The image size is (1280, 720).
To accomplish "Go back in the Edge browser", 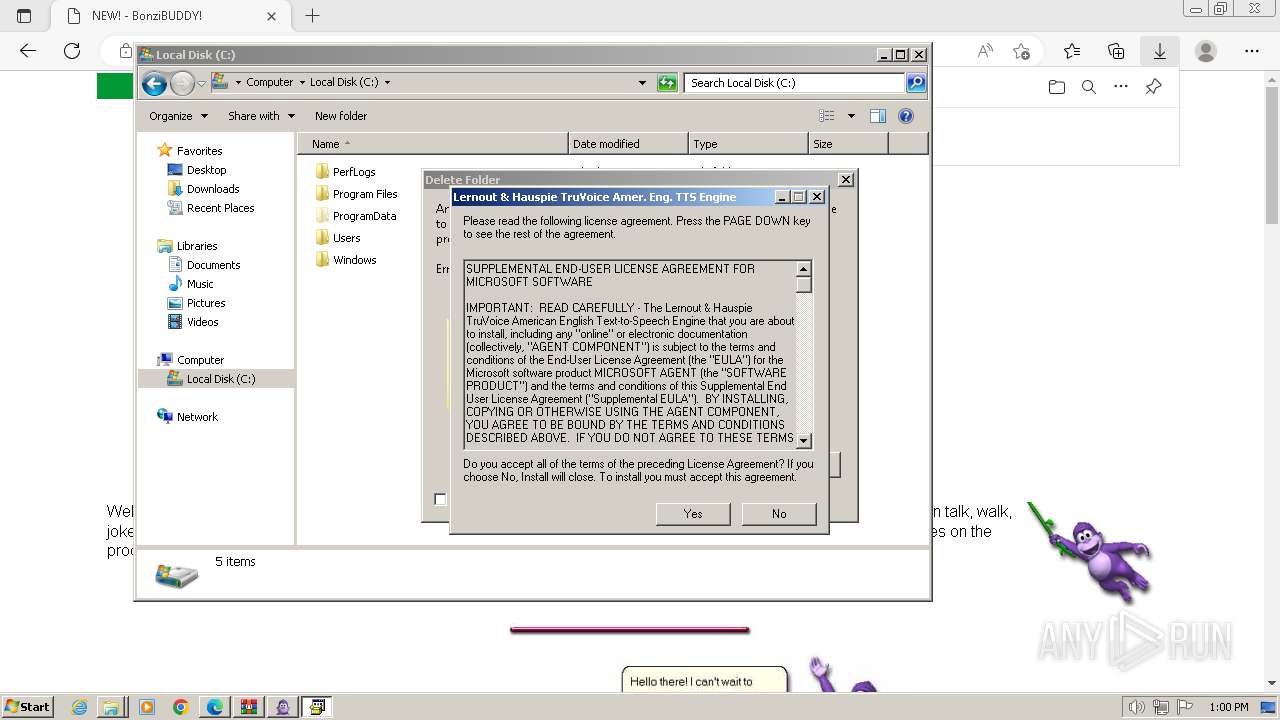I will 28,51.
